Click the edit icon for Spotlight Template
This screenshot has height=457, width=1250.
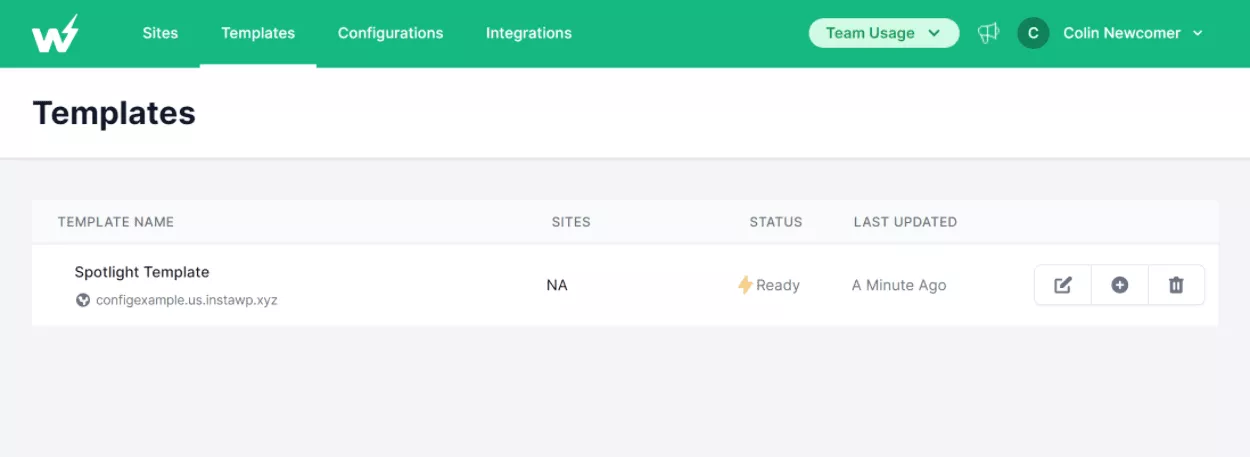point(1063,285)
